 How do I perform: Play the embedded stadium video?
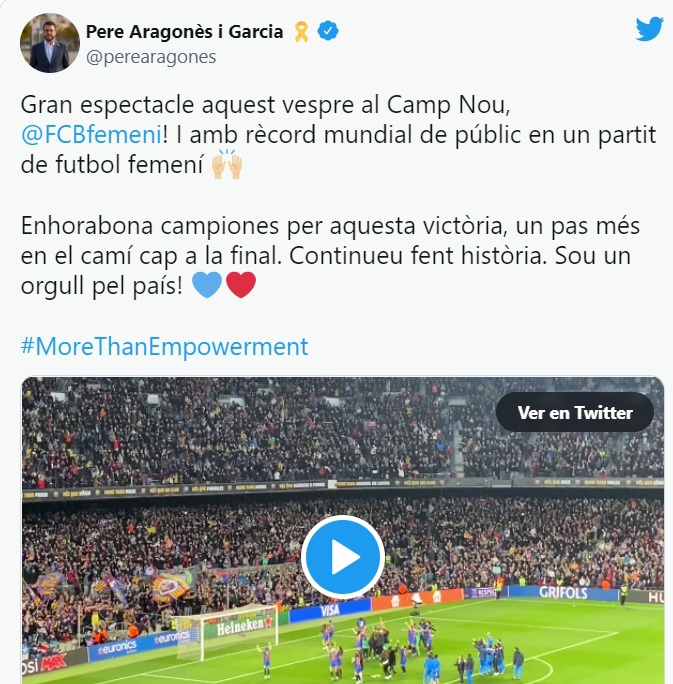343,557
